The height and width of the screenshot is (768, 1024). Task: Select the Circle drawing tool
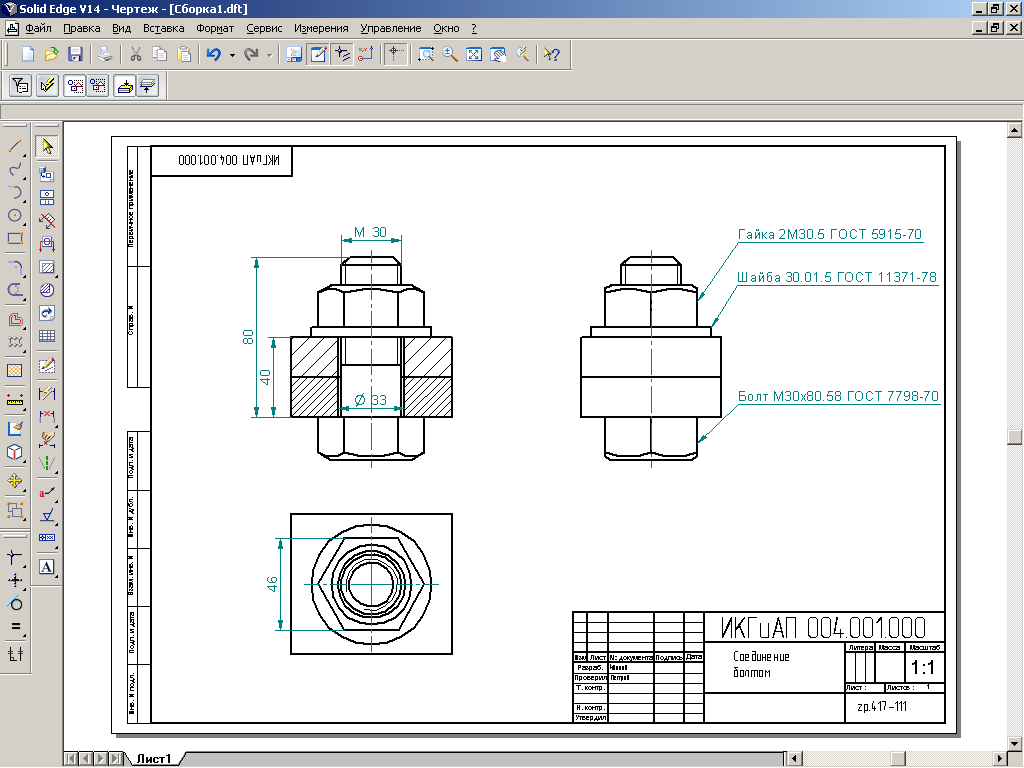(x=15, y=216)
